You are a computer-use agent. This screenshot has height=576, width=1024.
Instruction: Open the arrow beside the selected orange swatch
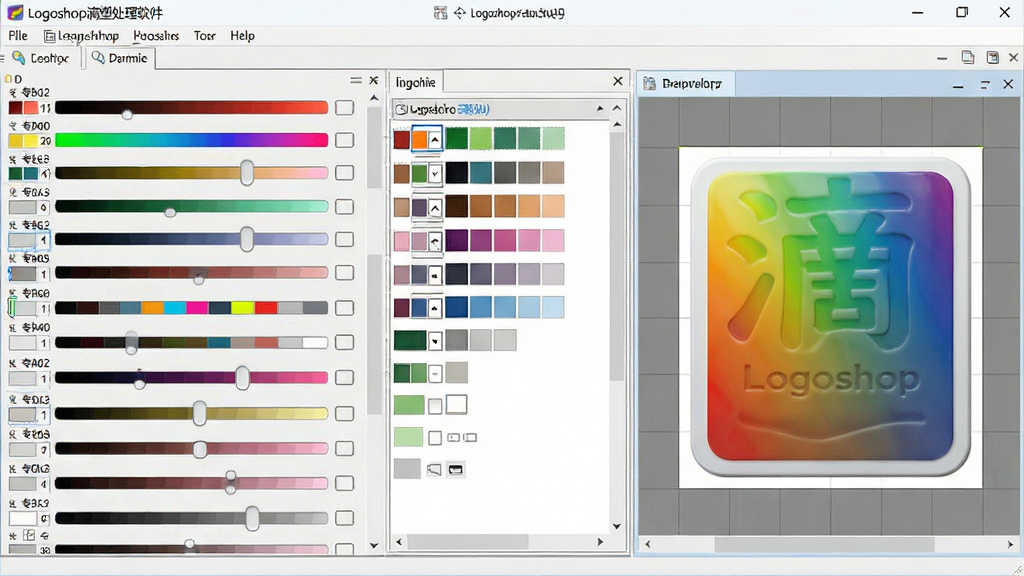coord(434,139)
